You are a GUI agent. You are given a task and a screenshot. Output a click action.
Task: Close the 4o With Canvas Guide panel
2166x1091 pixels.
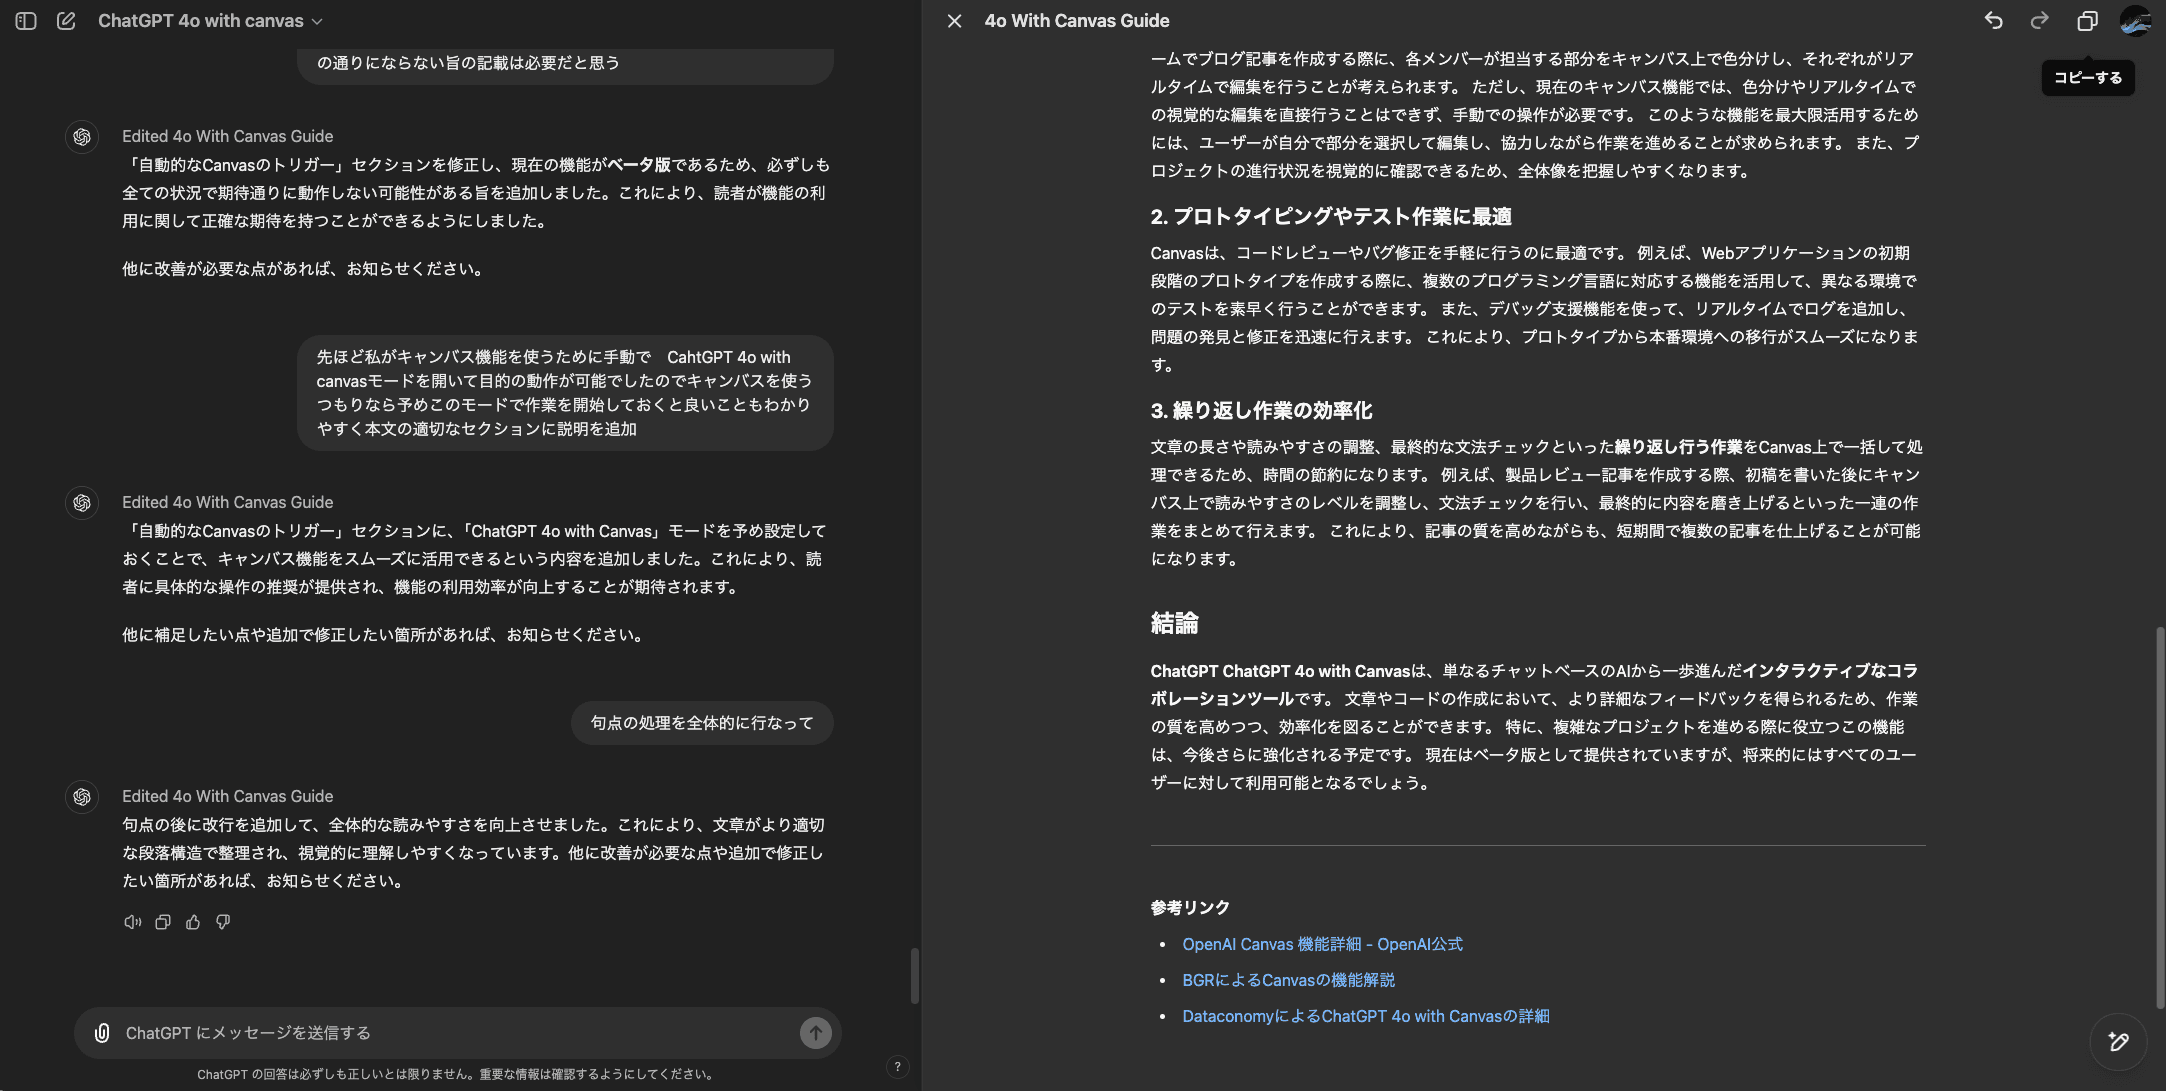pyautogui.click(x=955, y=21)
